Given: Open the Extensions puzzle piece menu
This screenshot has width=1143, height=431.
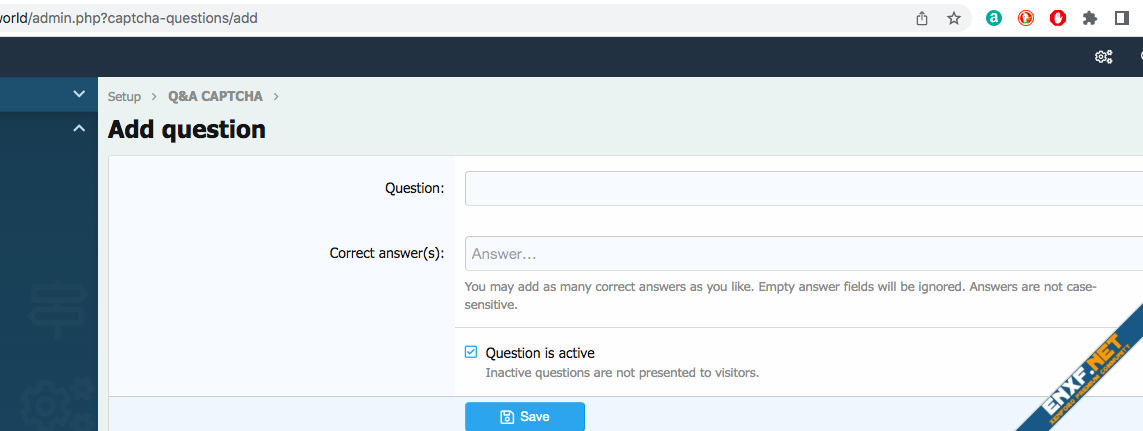Looking at the screenshot, I should [x=1090, y=18].
